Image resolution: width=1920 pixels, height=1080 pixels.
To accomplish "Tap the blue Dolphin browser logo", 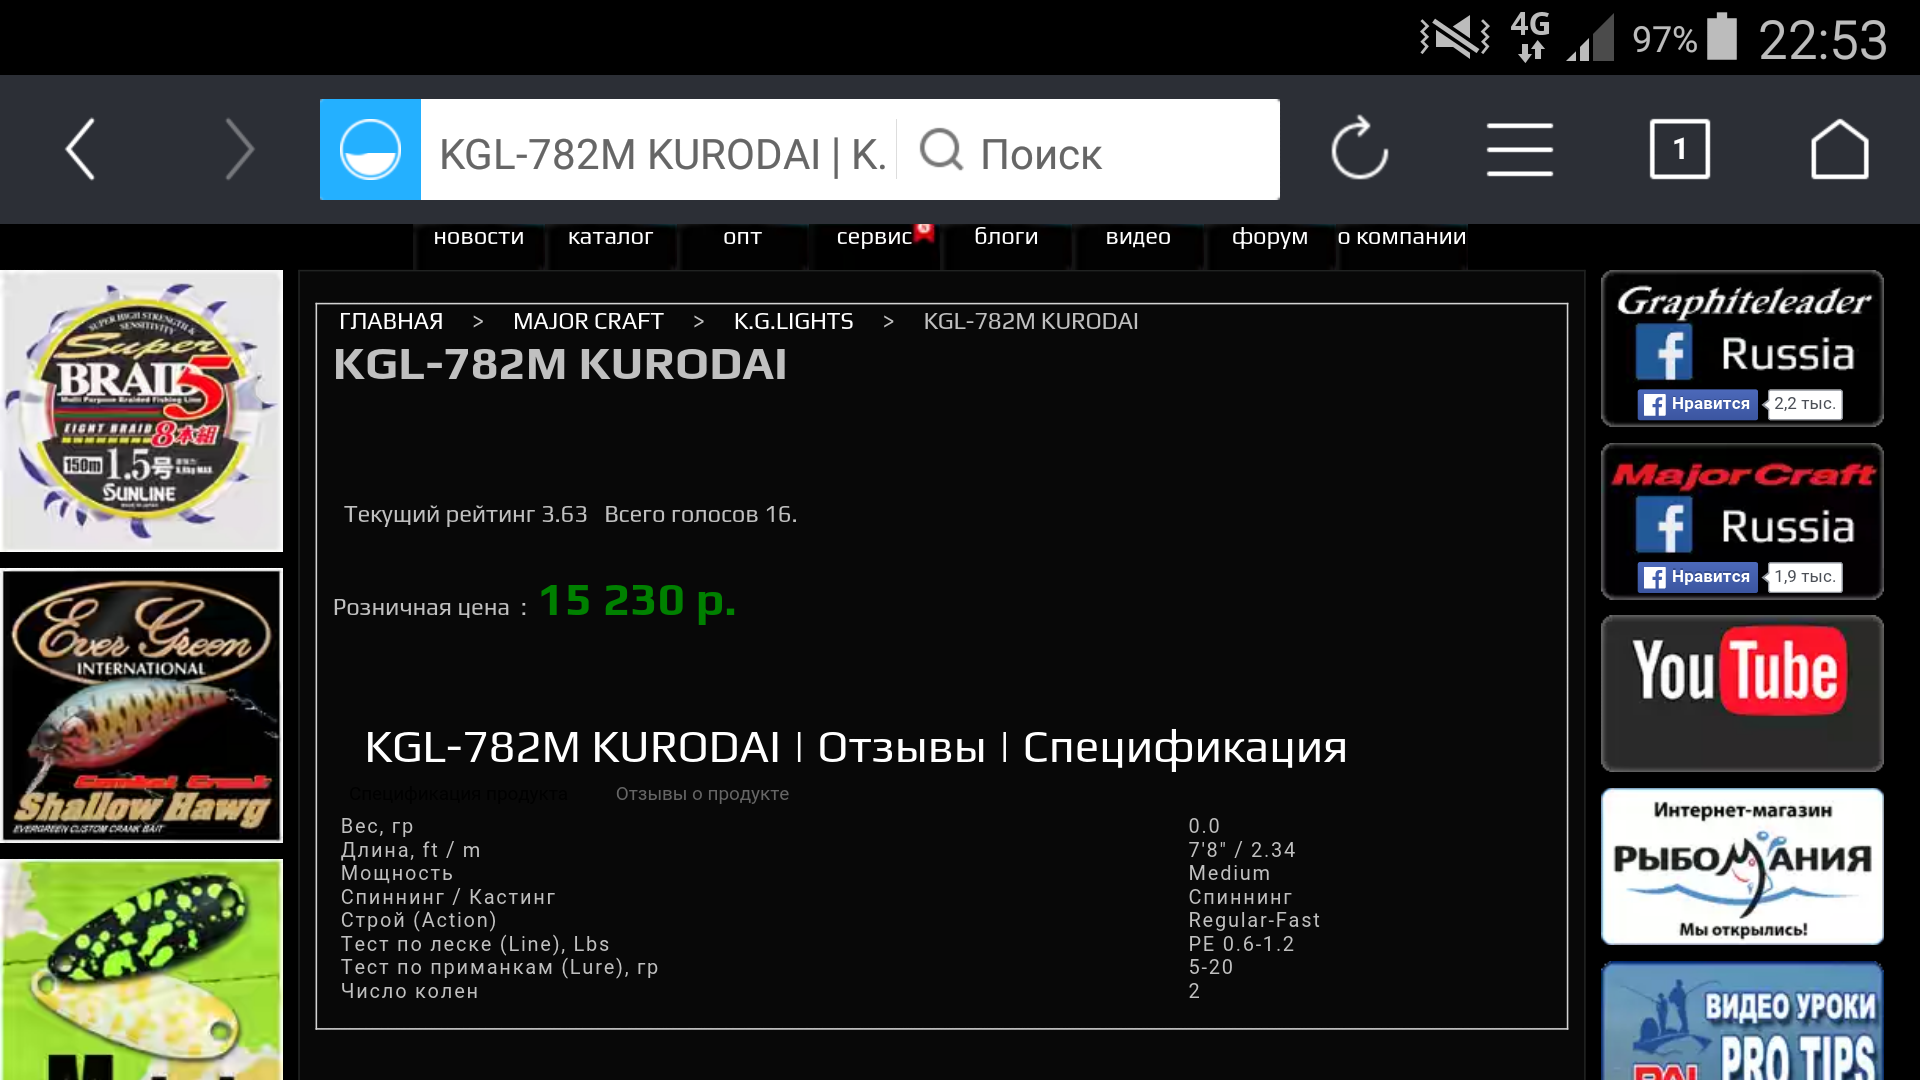I will (370, 150).
